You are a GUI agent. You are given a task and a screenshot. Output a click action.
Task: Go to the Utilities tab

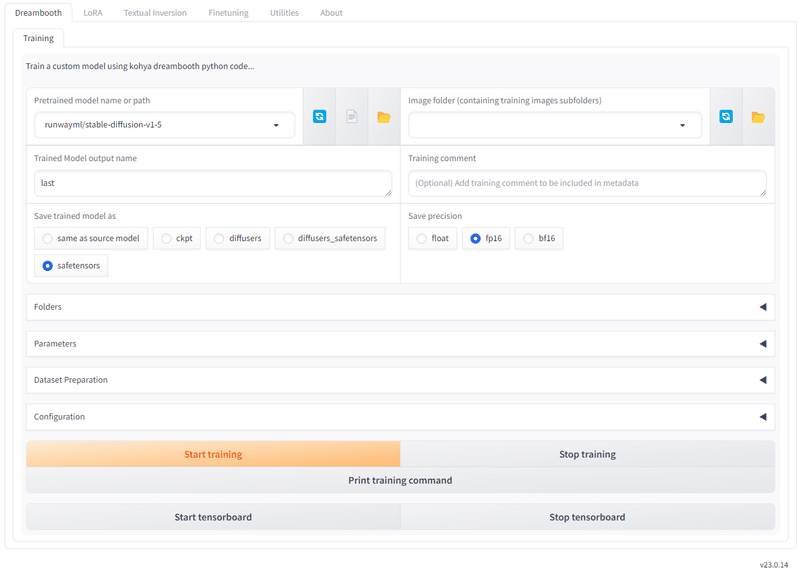(284, 13)
